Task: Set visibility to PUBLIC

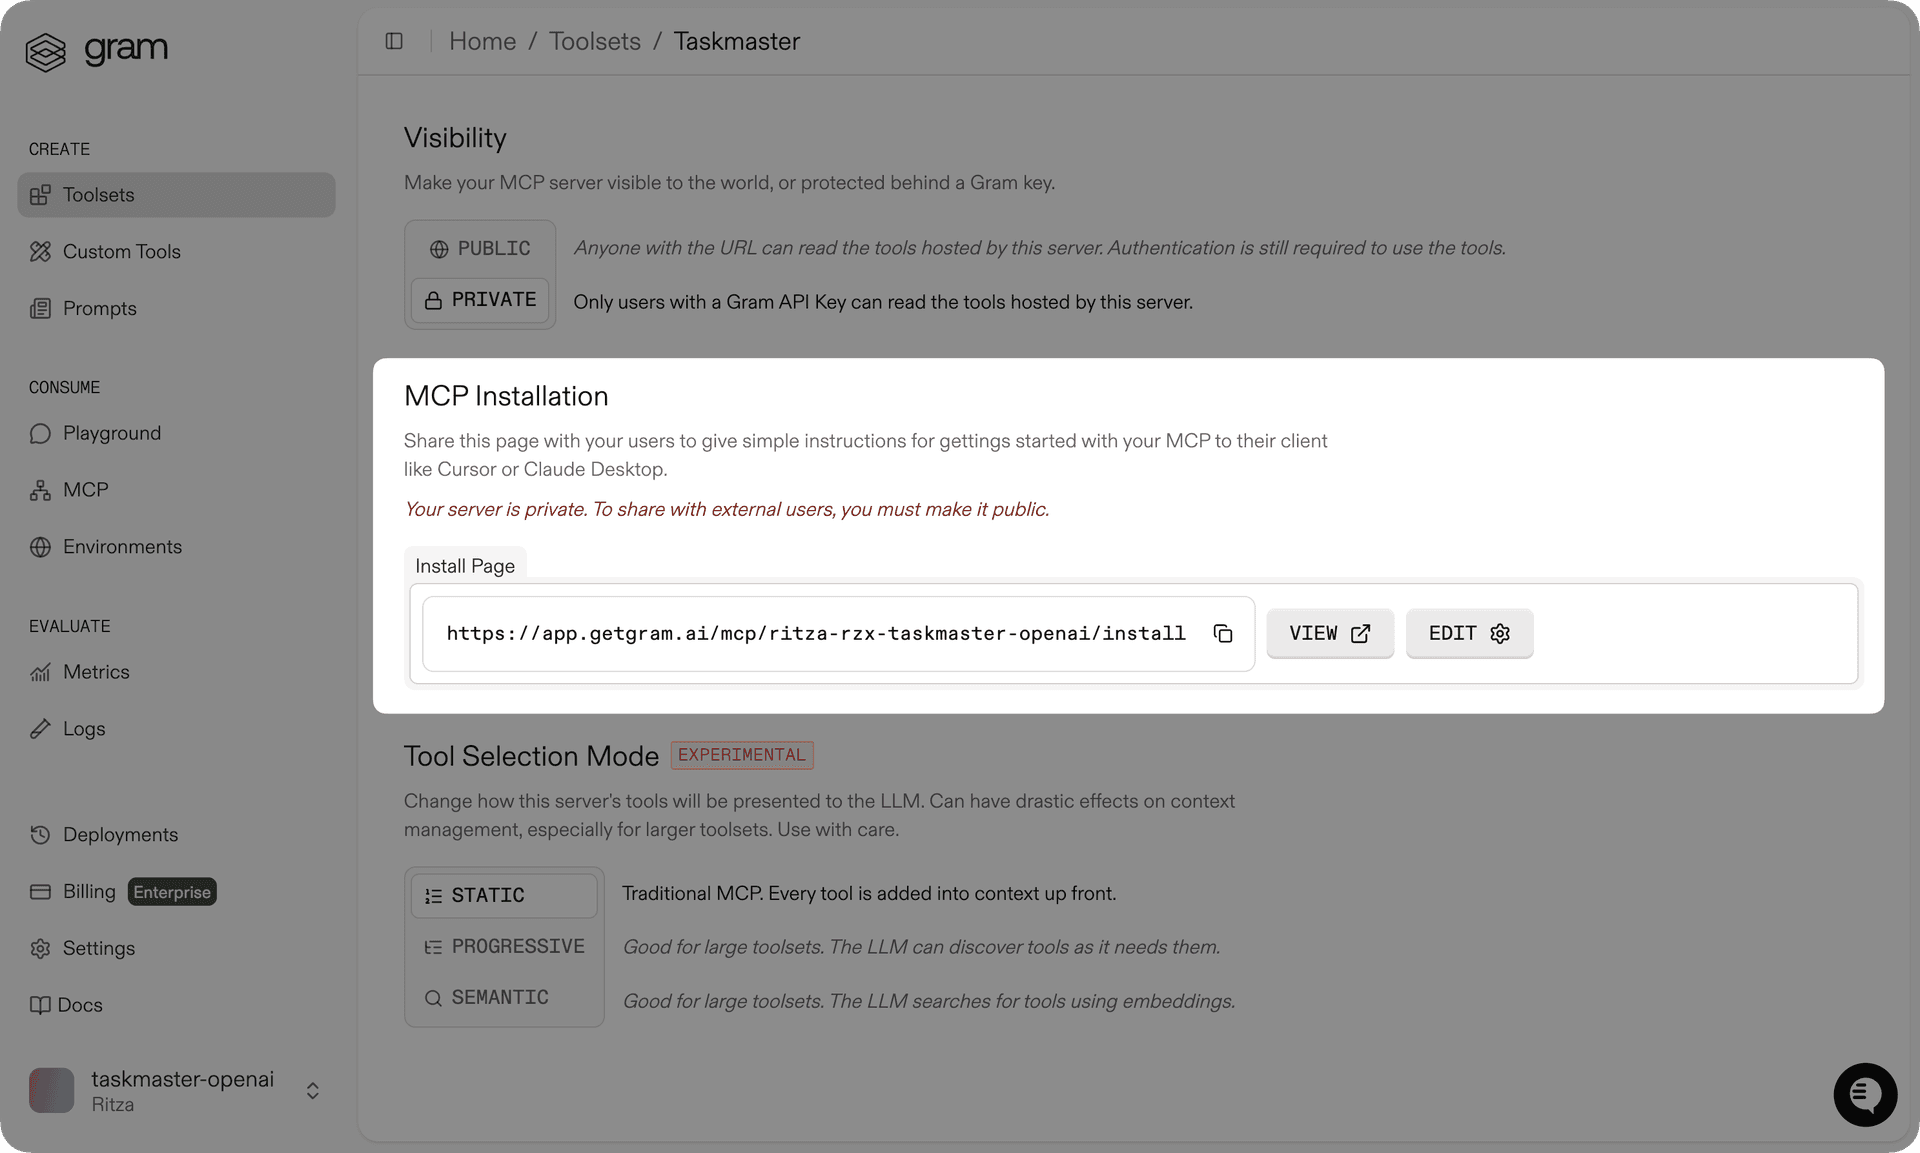Action: click(480, 248)
